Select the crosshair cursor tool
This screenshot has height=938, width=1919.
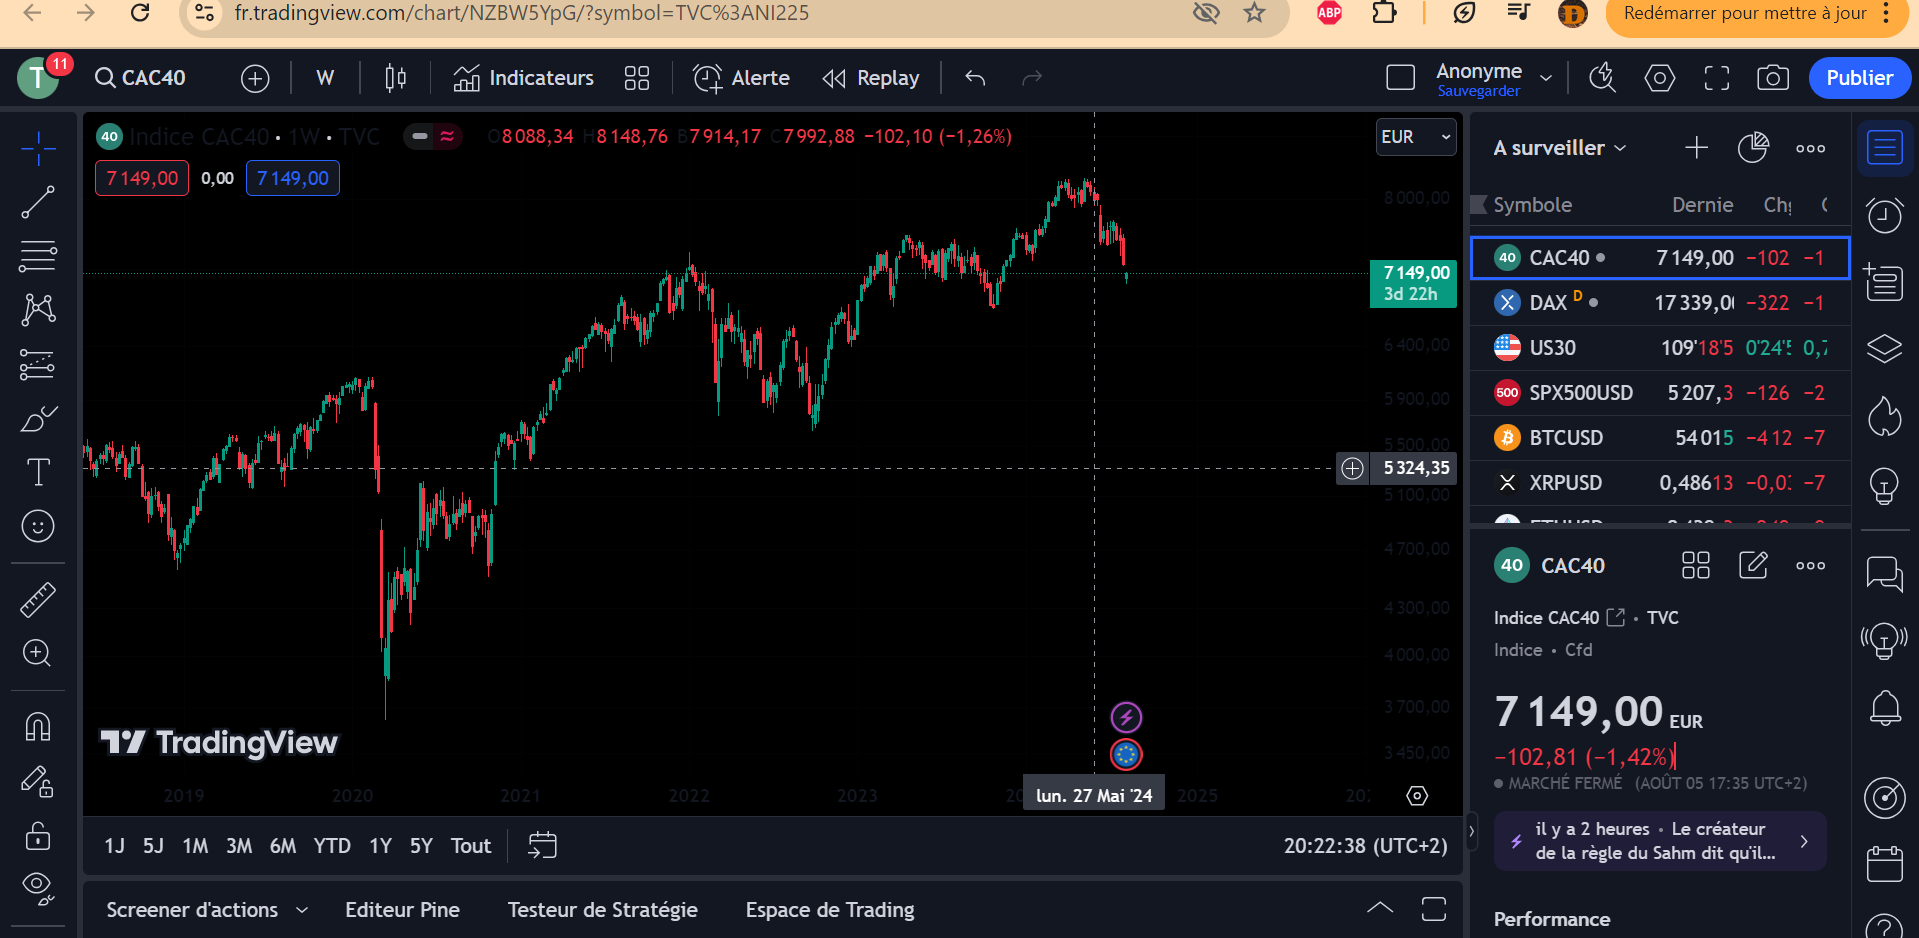tap(38, 149)
